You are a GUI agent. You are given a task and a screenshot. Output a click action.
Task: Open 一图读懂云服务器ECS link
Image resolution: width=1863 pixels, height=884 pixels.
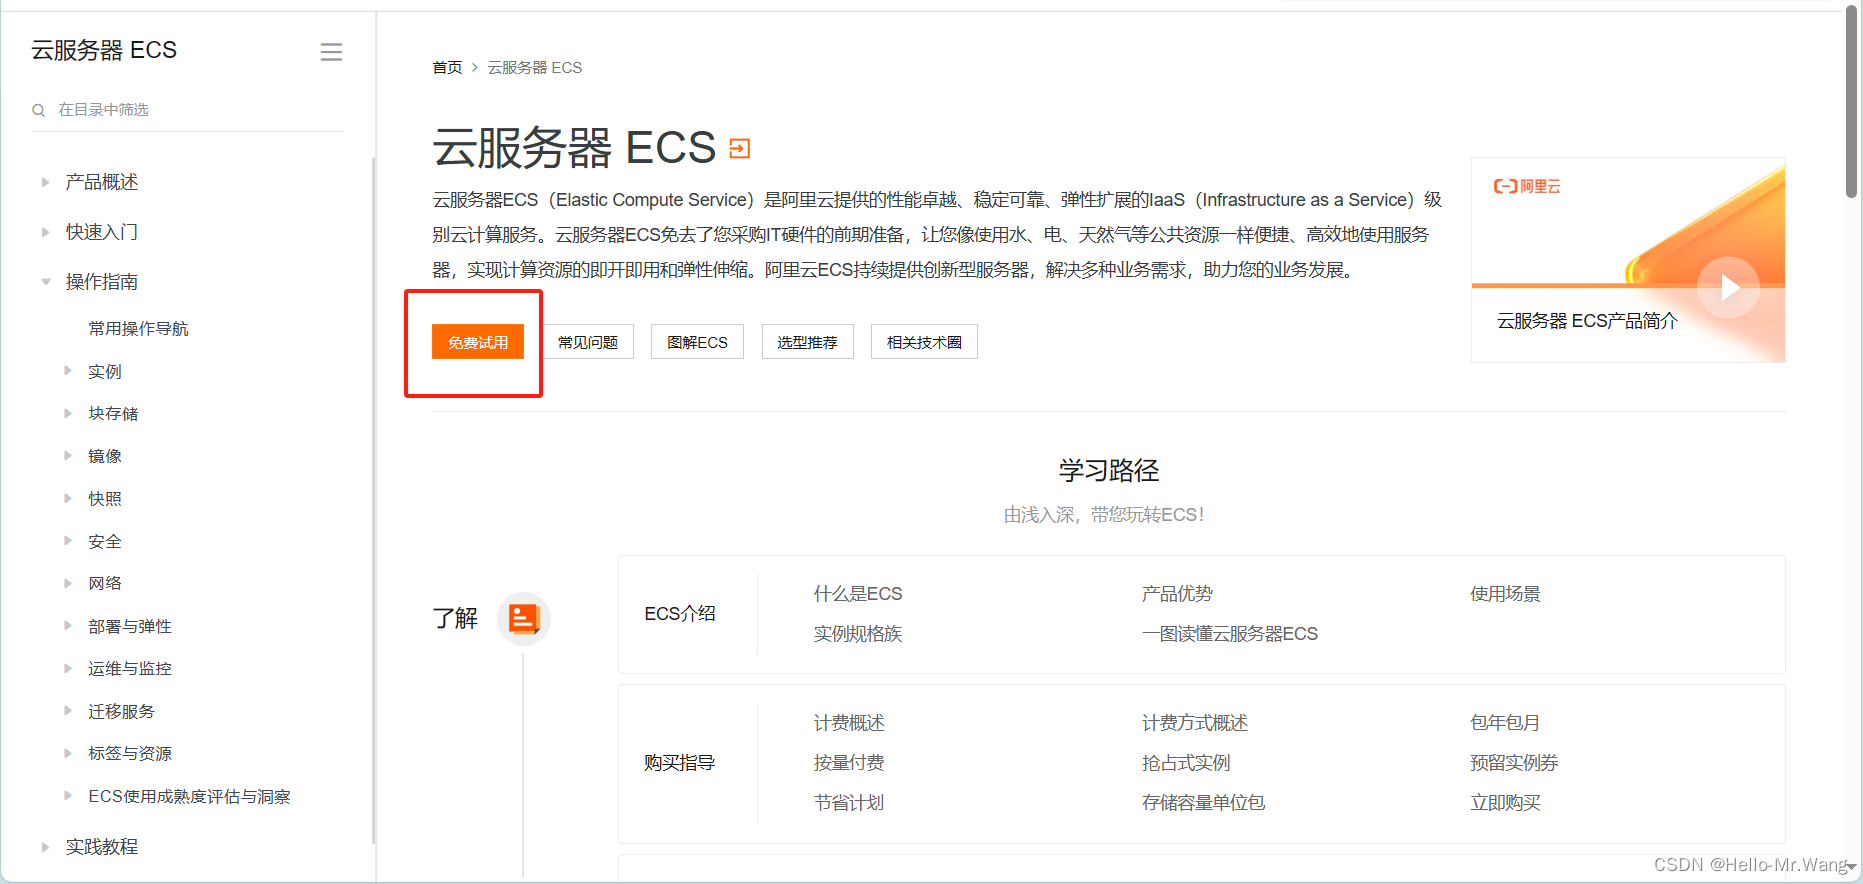point(1230,634)
